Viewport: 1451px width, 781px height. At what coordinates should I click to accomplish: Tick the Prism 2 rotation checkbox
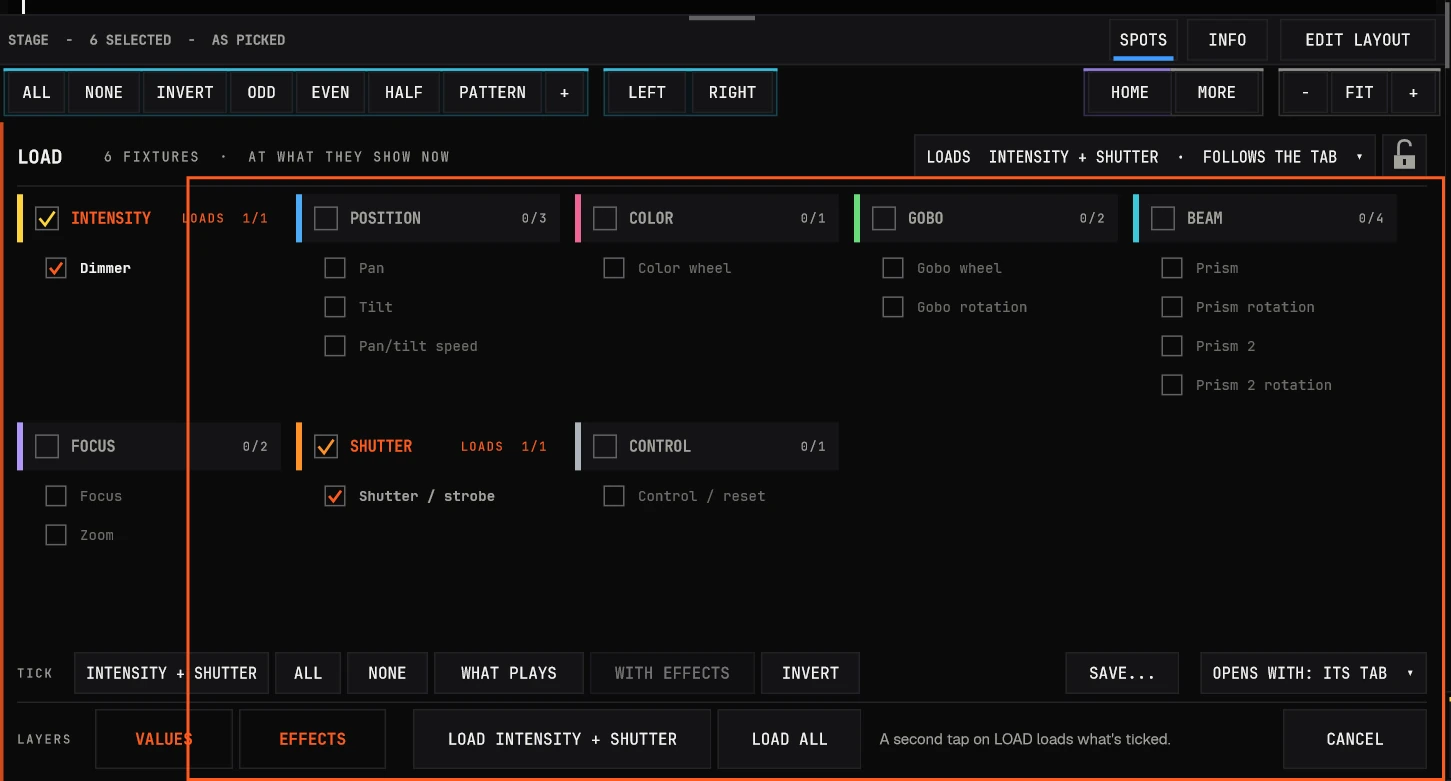click(1172, 385)
